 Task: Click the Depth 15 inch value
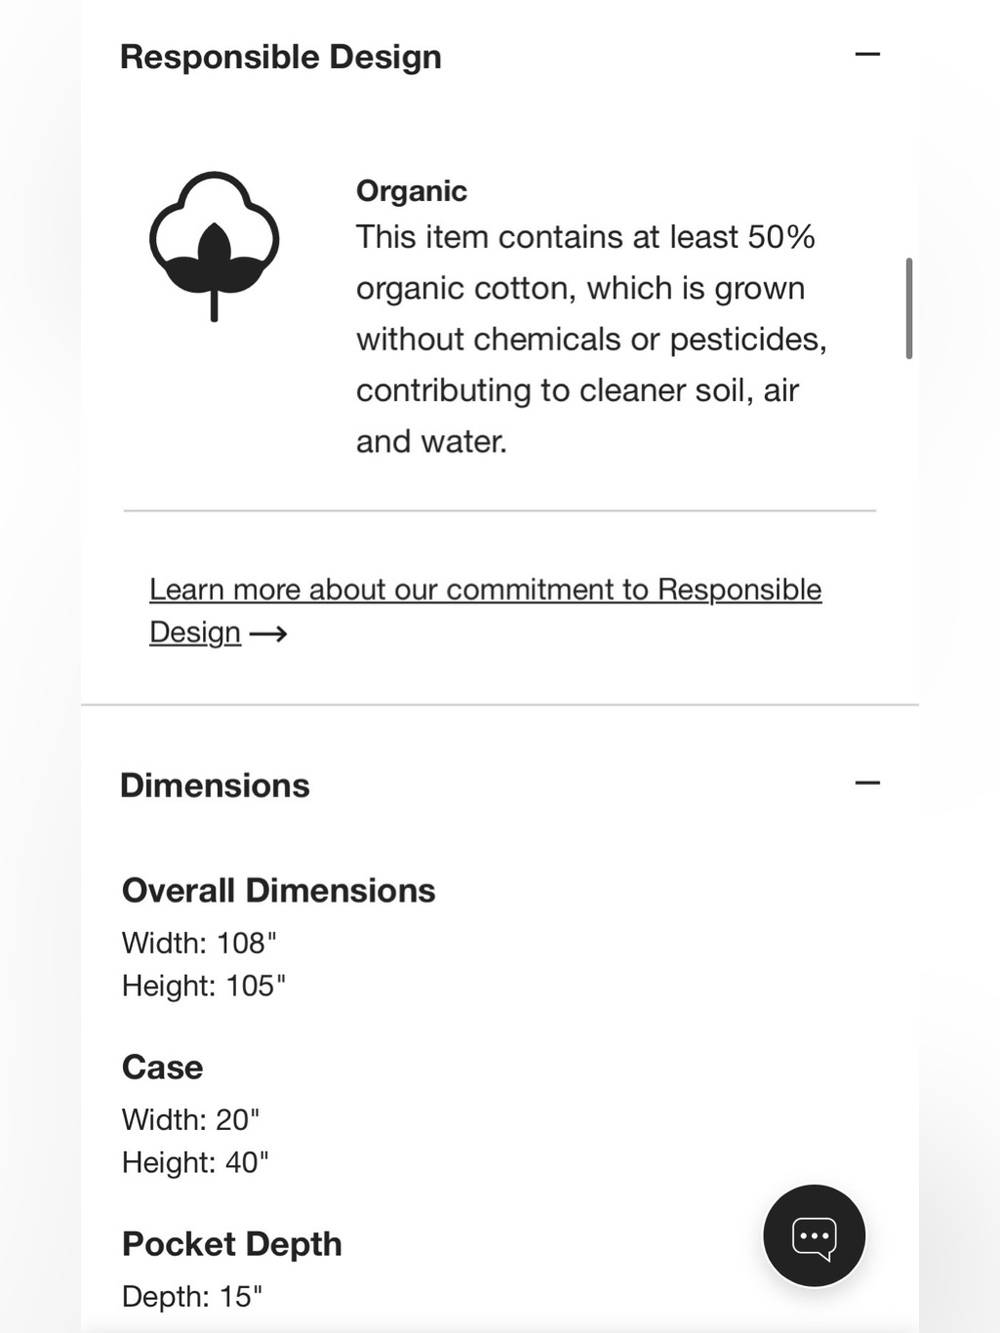(x=192, y=1297)
